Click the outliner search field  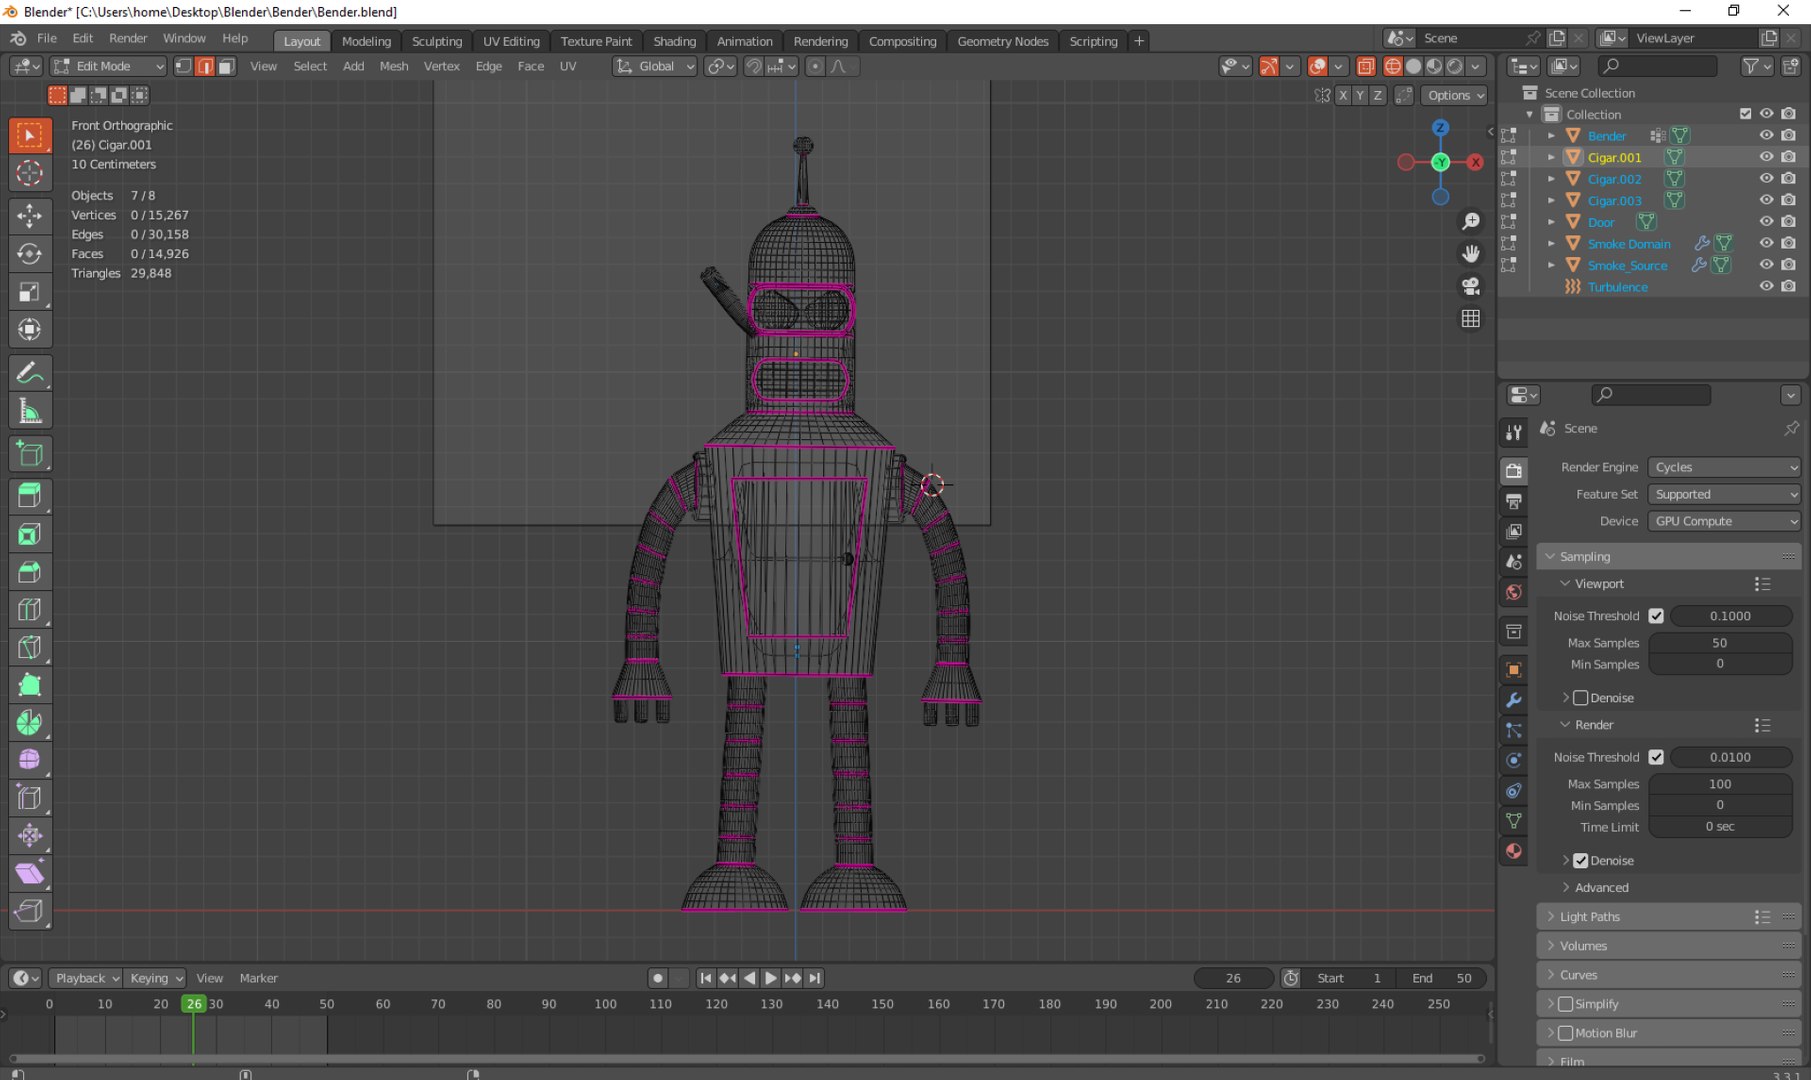coord(1658,66)
